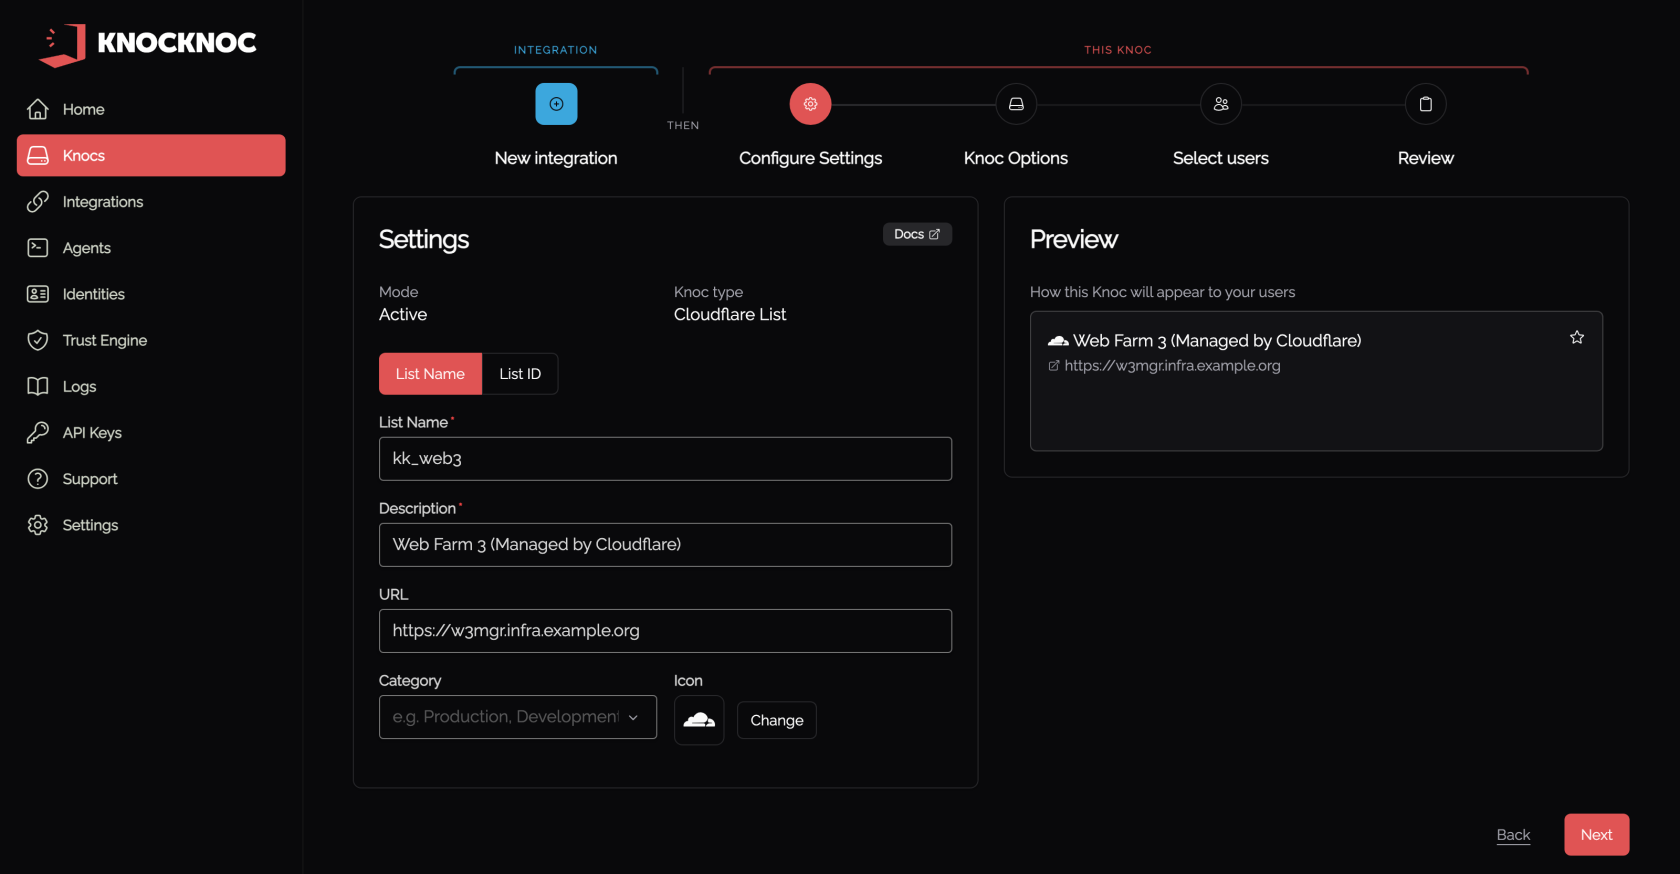1680x874 pixels.
Task: Click the Settings gear icon in sidebar
Action: (x=38, y=525)
